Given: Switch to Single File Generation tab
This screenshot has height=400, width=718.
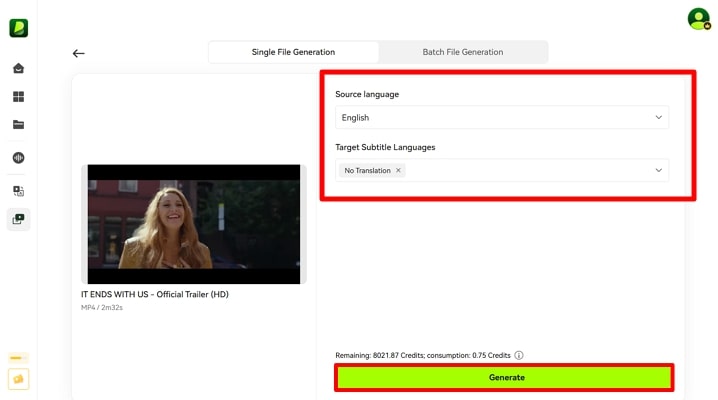Looking at the screenshot, I should [293, 52].
